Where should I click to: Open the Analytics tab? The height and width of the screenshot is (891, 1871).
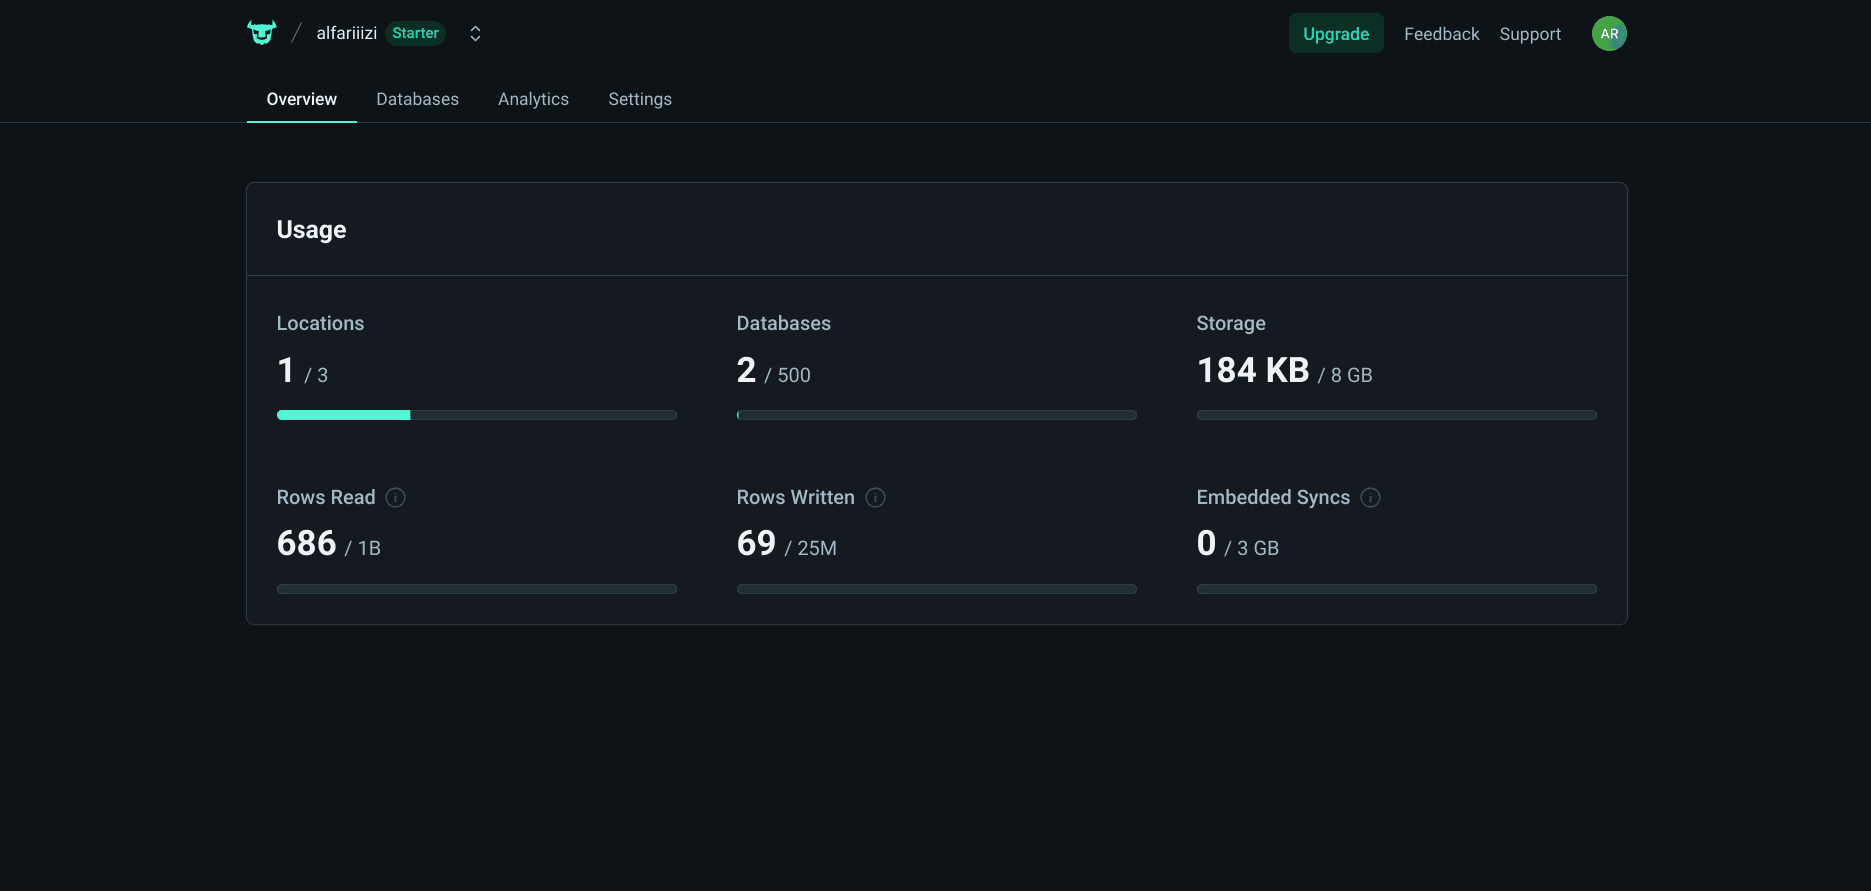(x=534, y=99)
